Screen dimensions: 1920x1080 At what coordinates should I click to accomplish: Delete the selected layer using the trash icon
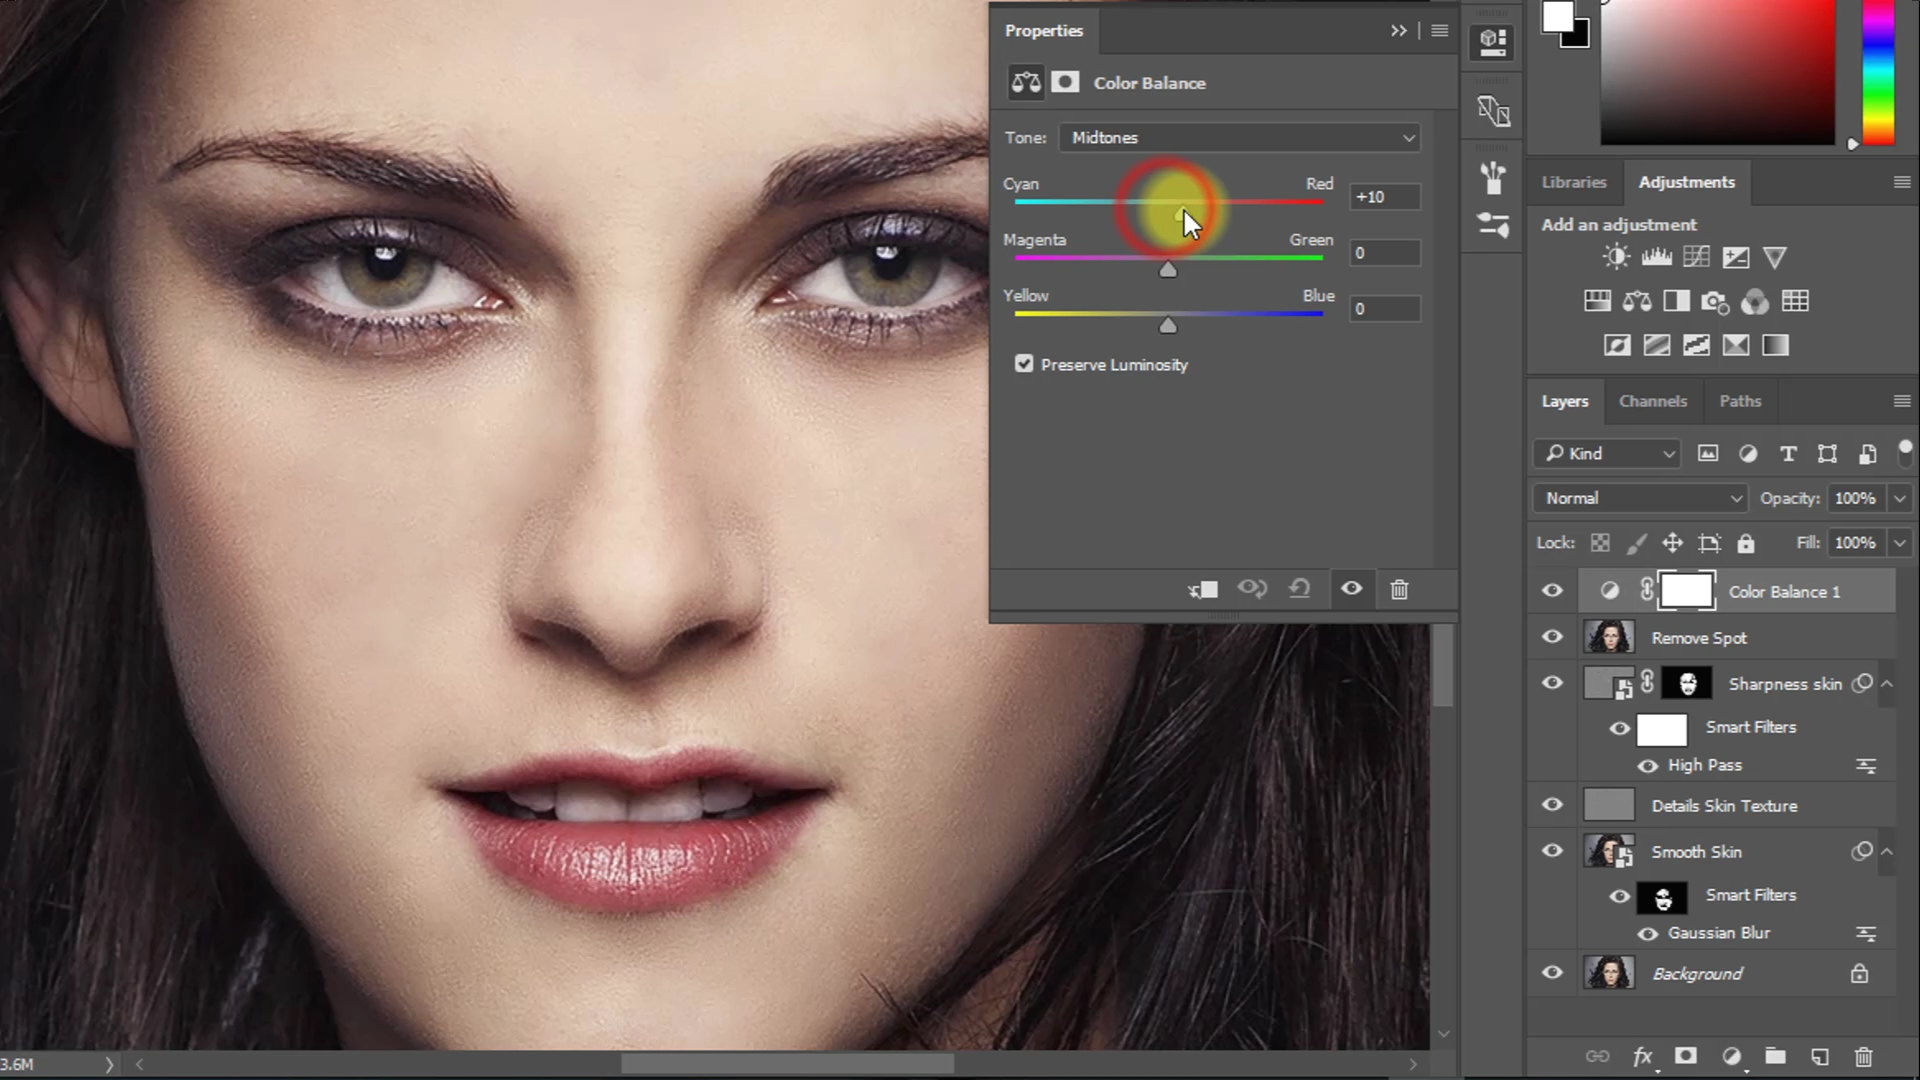click(x=1863, y=1056)
